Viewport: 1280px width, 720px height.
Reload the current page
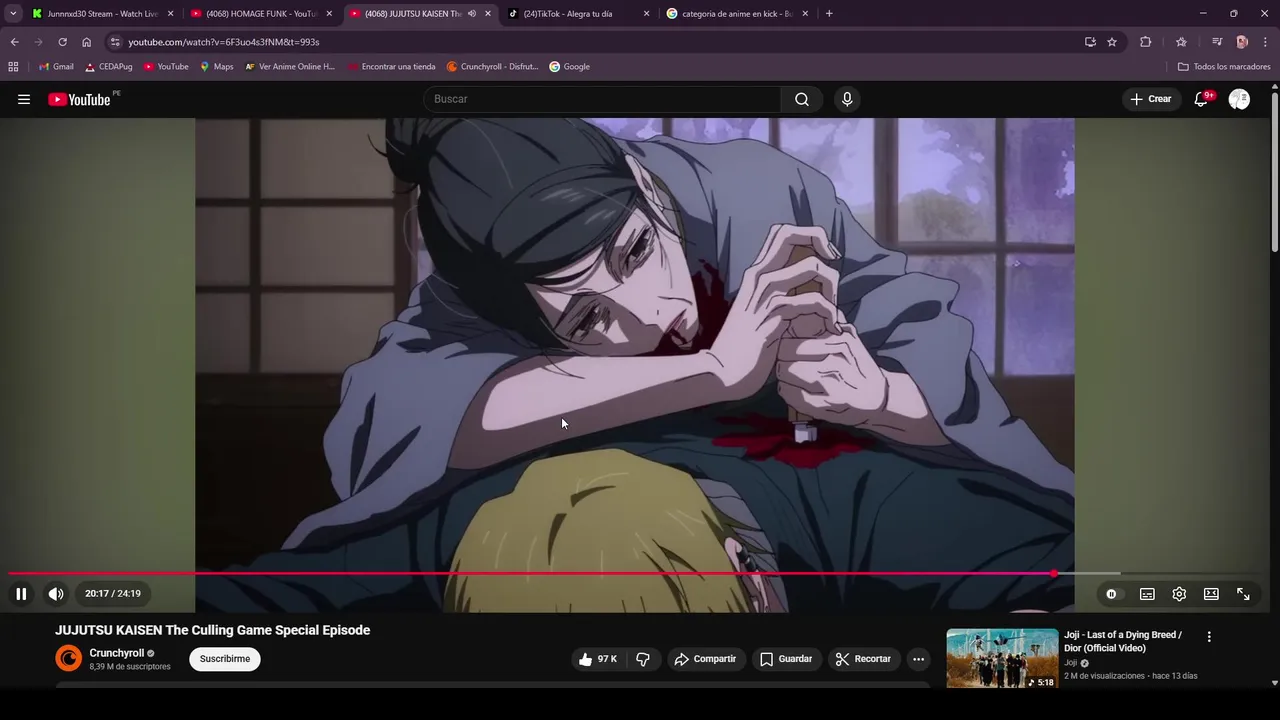(x=62, y=42)
